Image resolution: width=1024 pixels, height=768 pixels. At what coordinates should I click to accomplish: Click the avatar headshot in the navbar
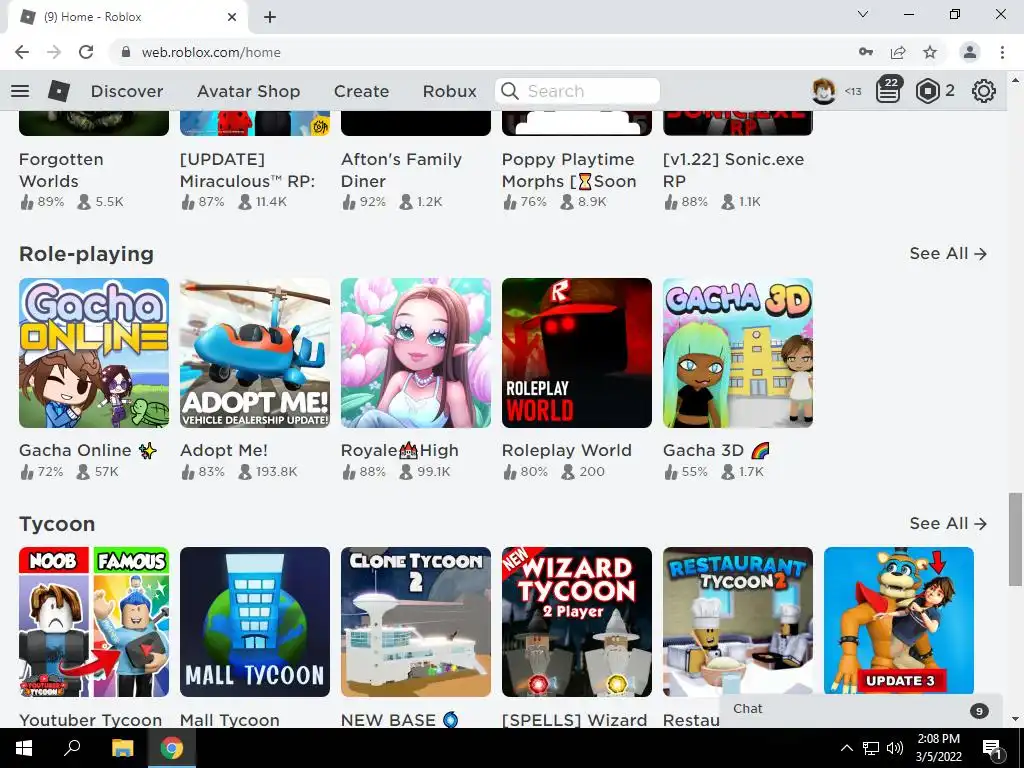(x=824, y=91)
